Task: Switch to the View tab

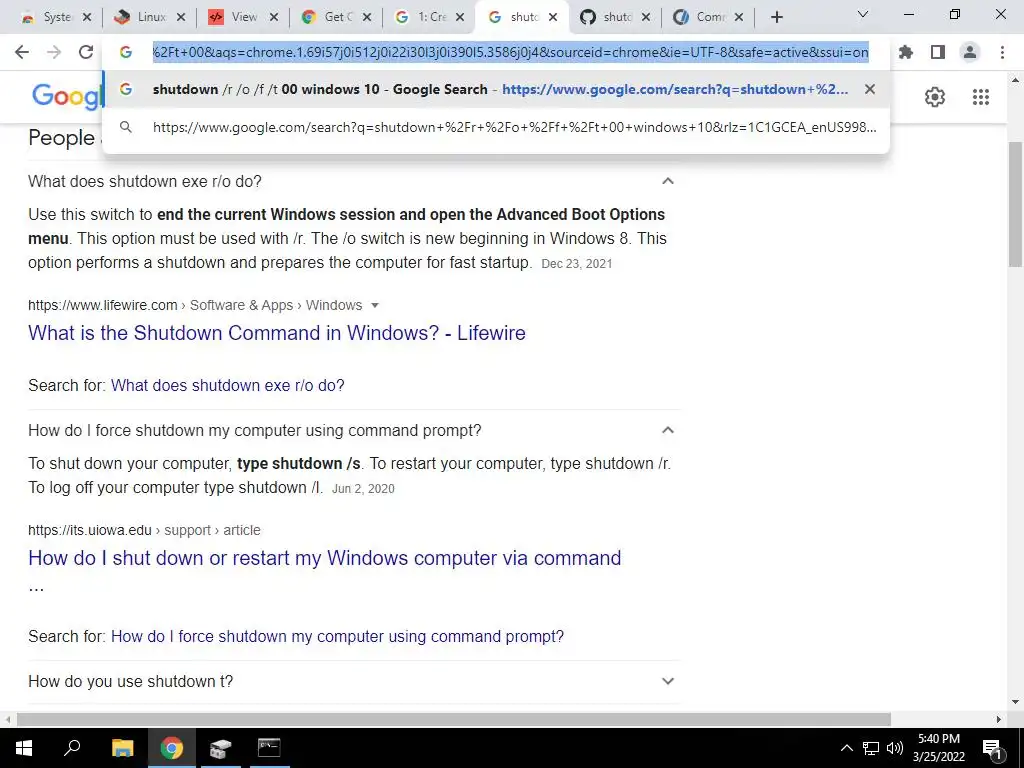Action: (x=242, y=17)
